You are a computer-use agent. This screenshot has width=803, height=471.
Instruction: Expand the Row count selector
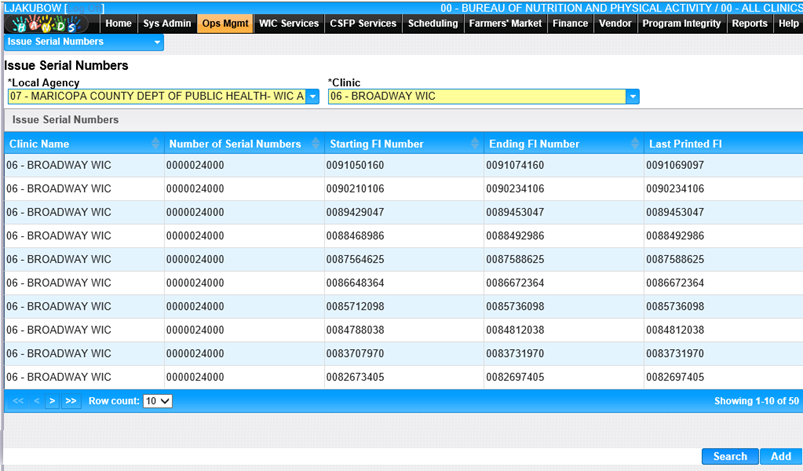pyautogui.click(x=157, y=401)
